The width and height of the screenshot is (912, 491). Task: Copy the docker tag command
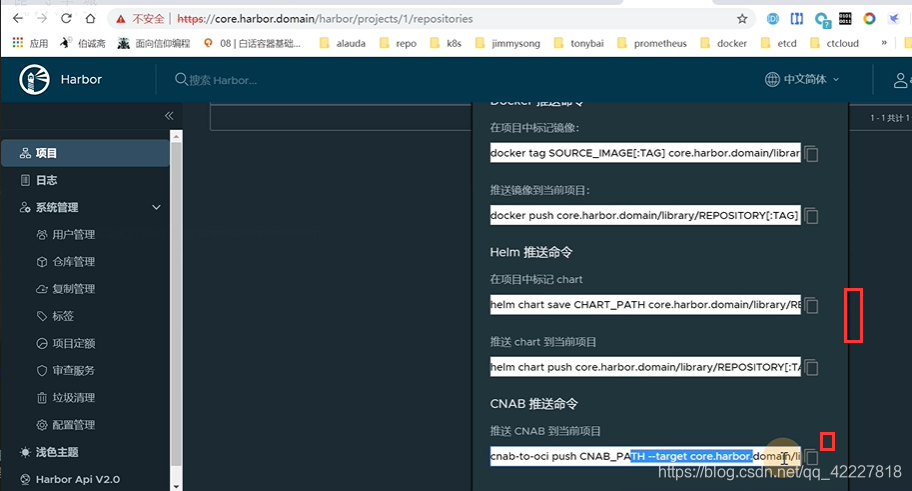(811, 154)
